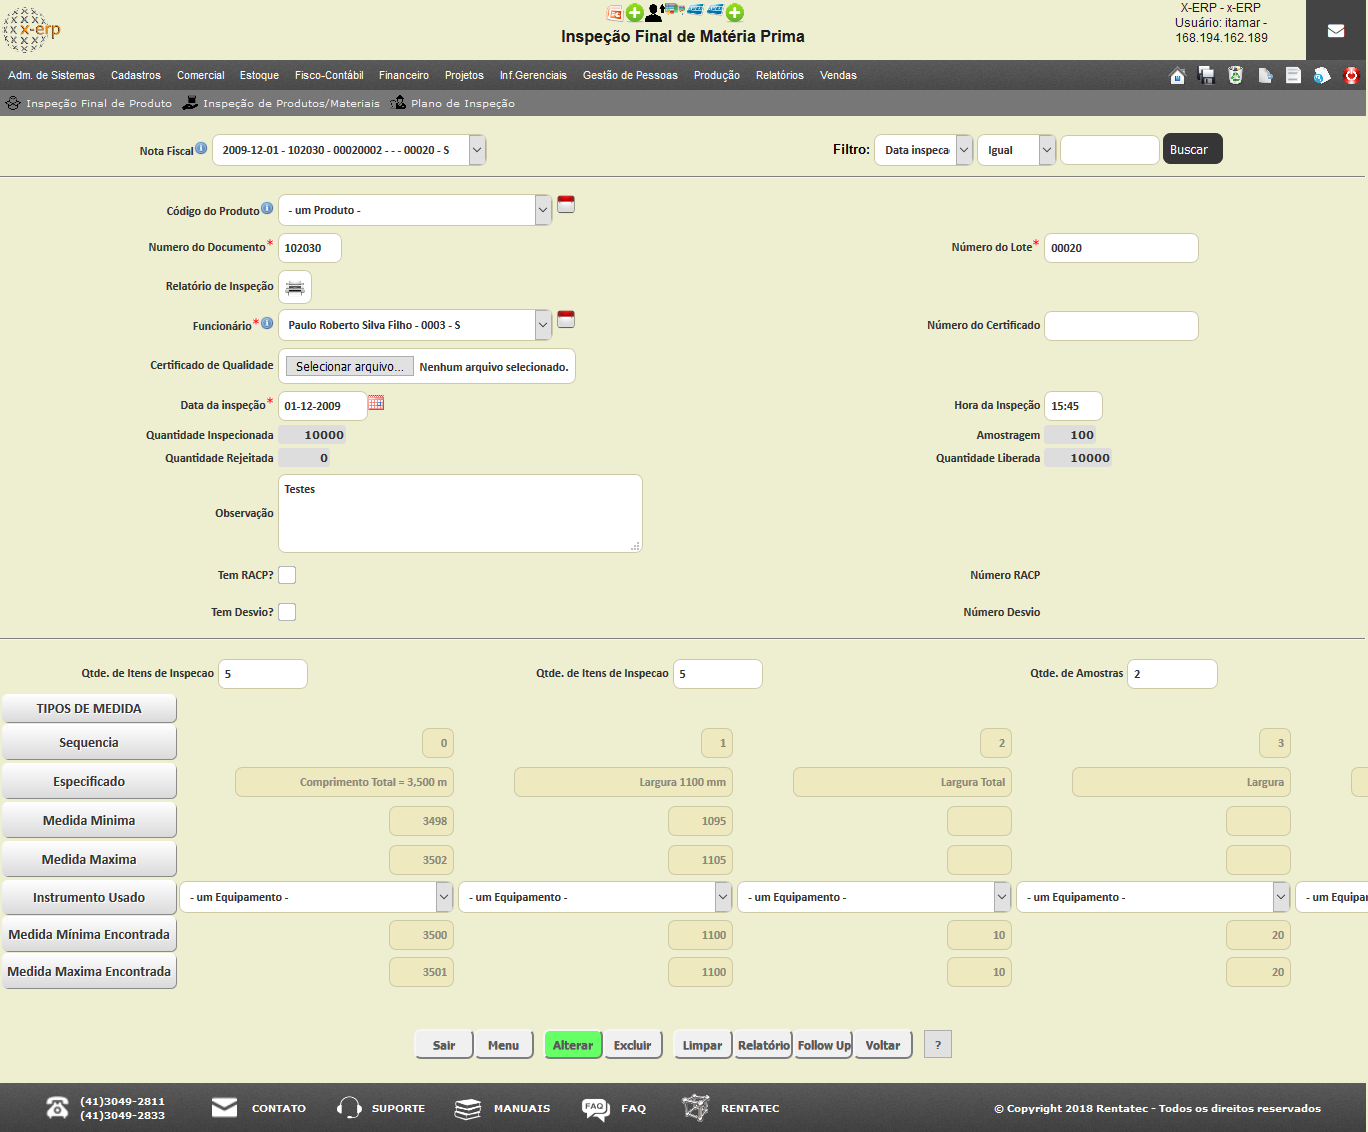Click the Excluir button

pyautogui.click(x=633, y=1045)
